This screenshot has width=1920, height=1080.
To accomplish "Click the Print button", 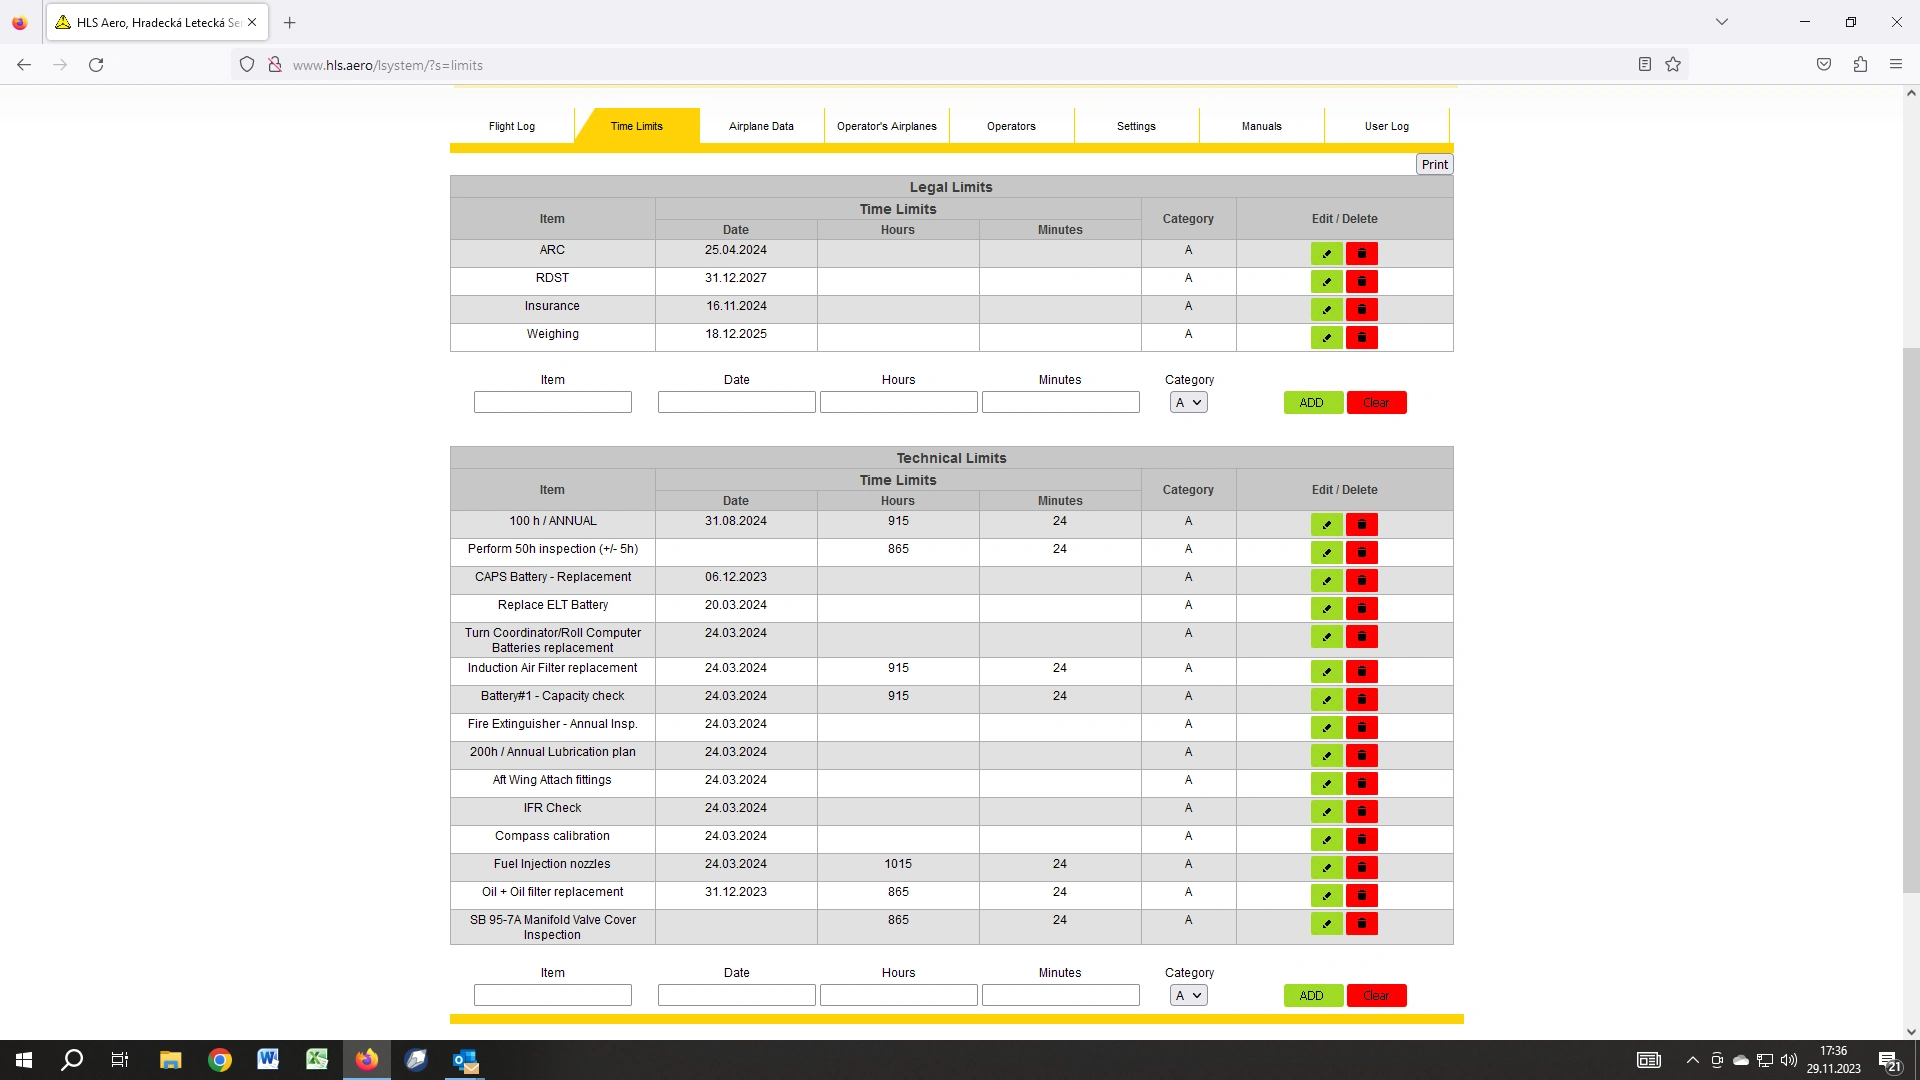I will coord(1434,165).
